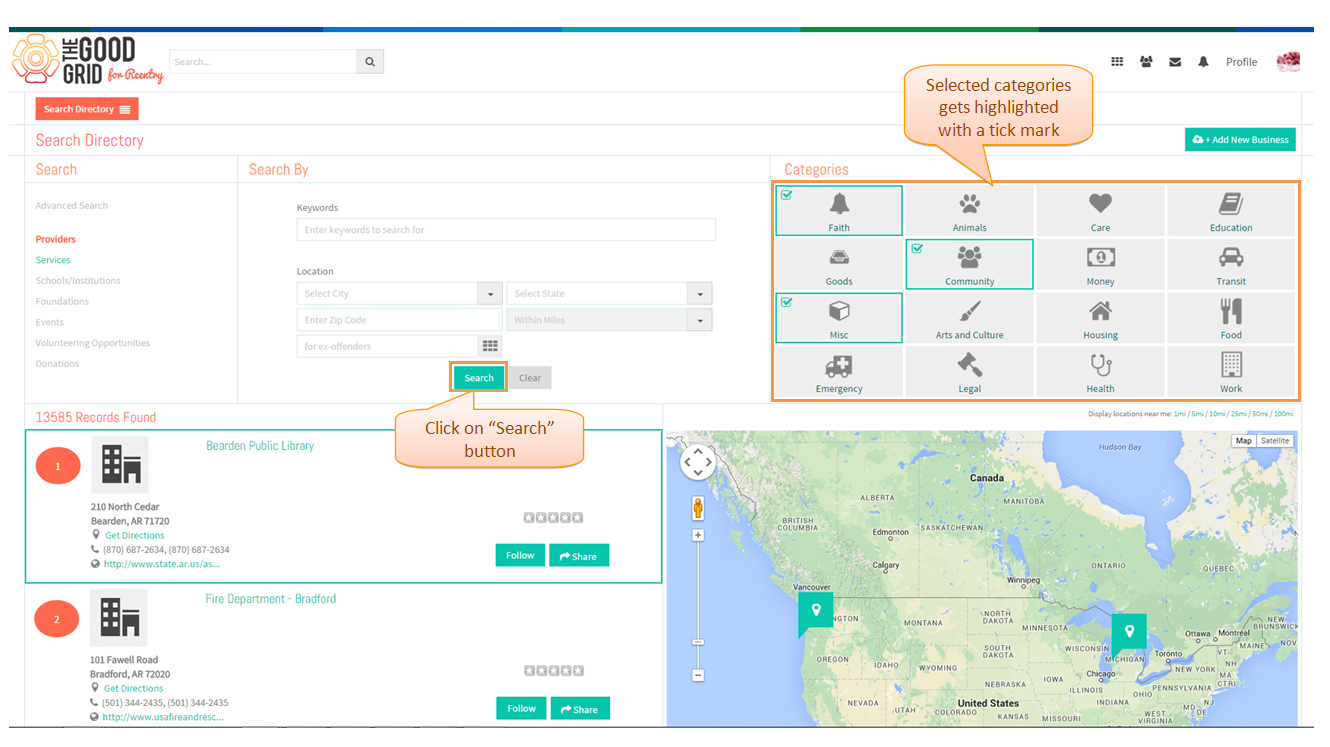Uncheck the Community category

(969, 265)
